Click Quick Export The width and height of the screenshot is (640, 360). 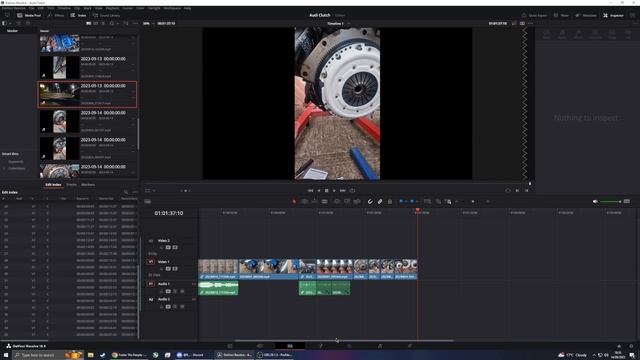click(534, 15)
